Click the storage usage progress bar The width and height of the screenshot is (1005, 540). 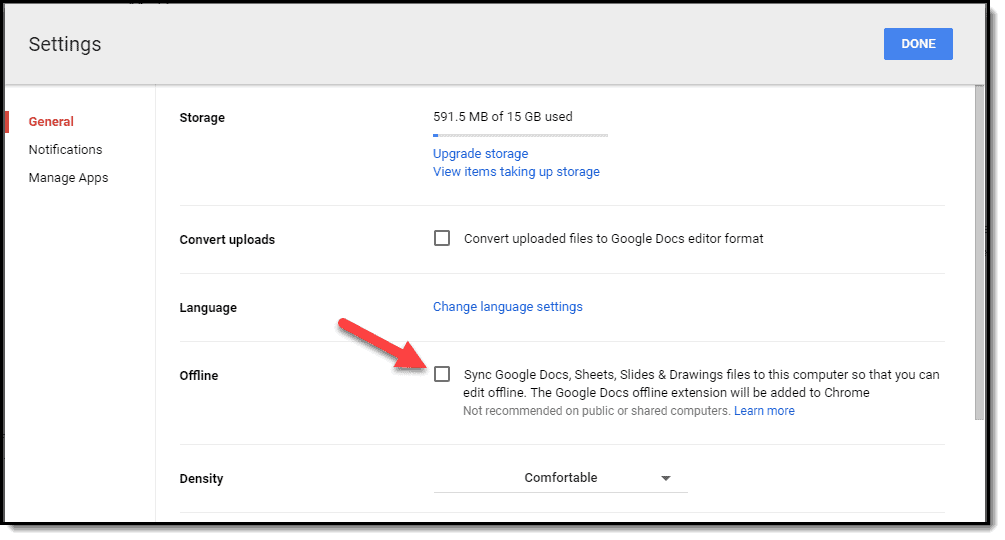(x=520, y=135)
